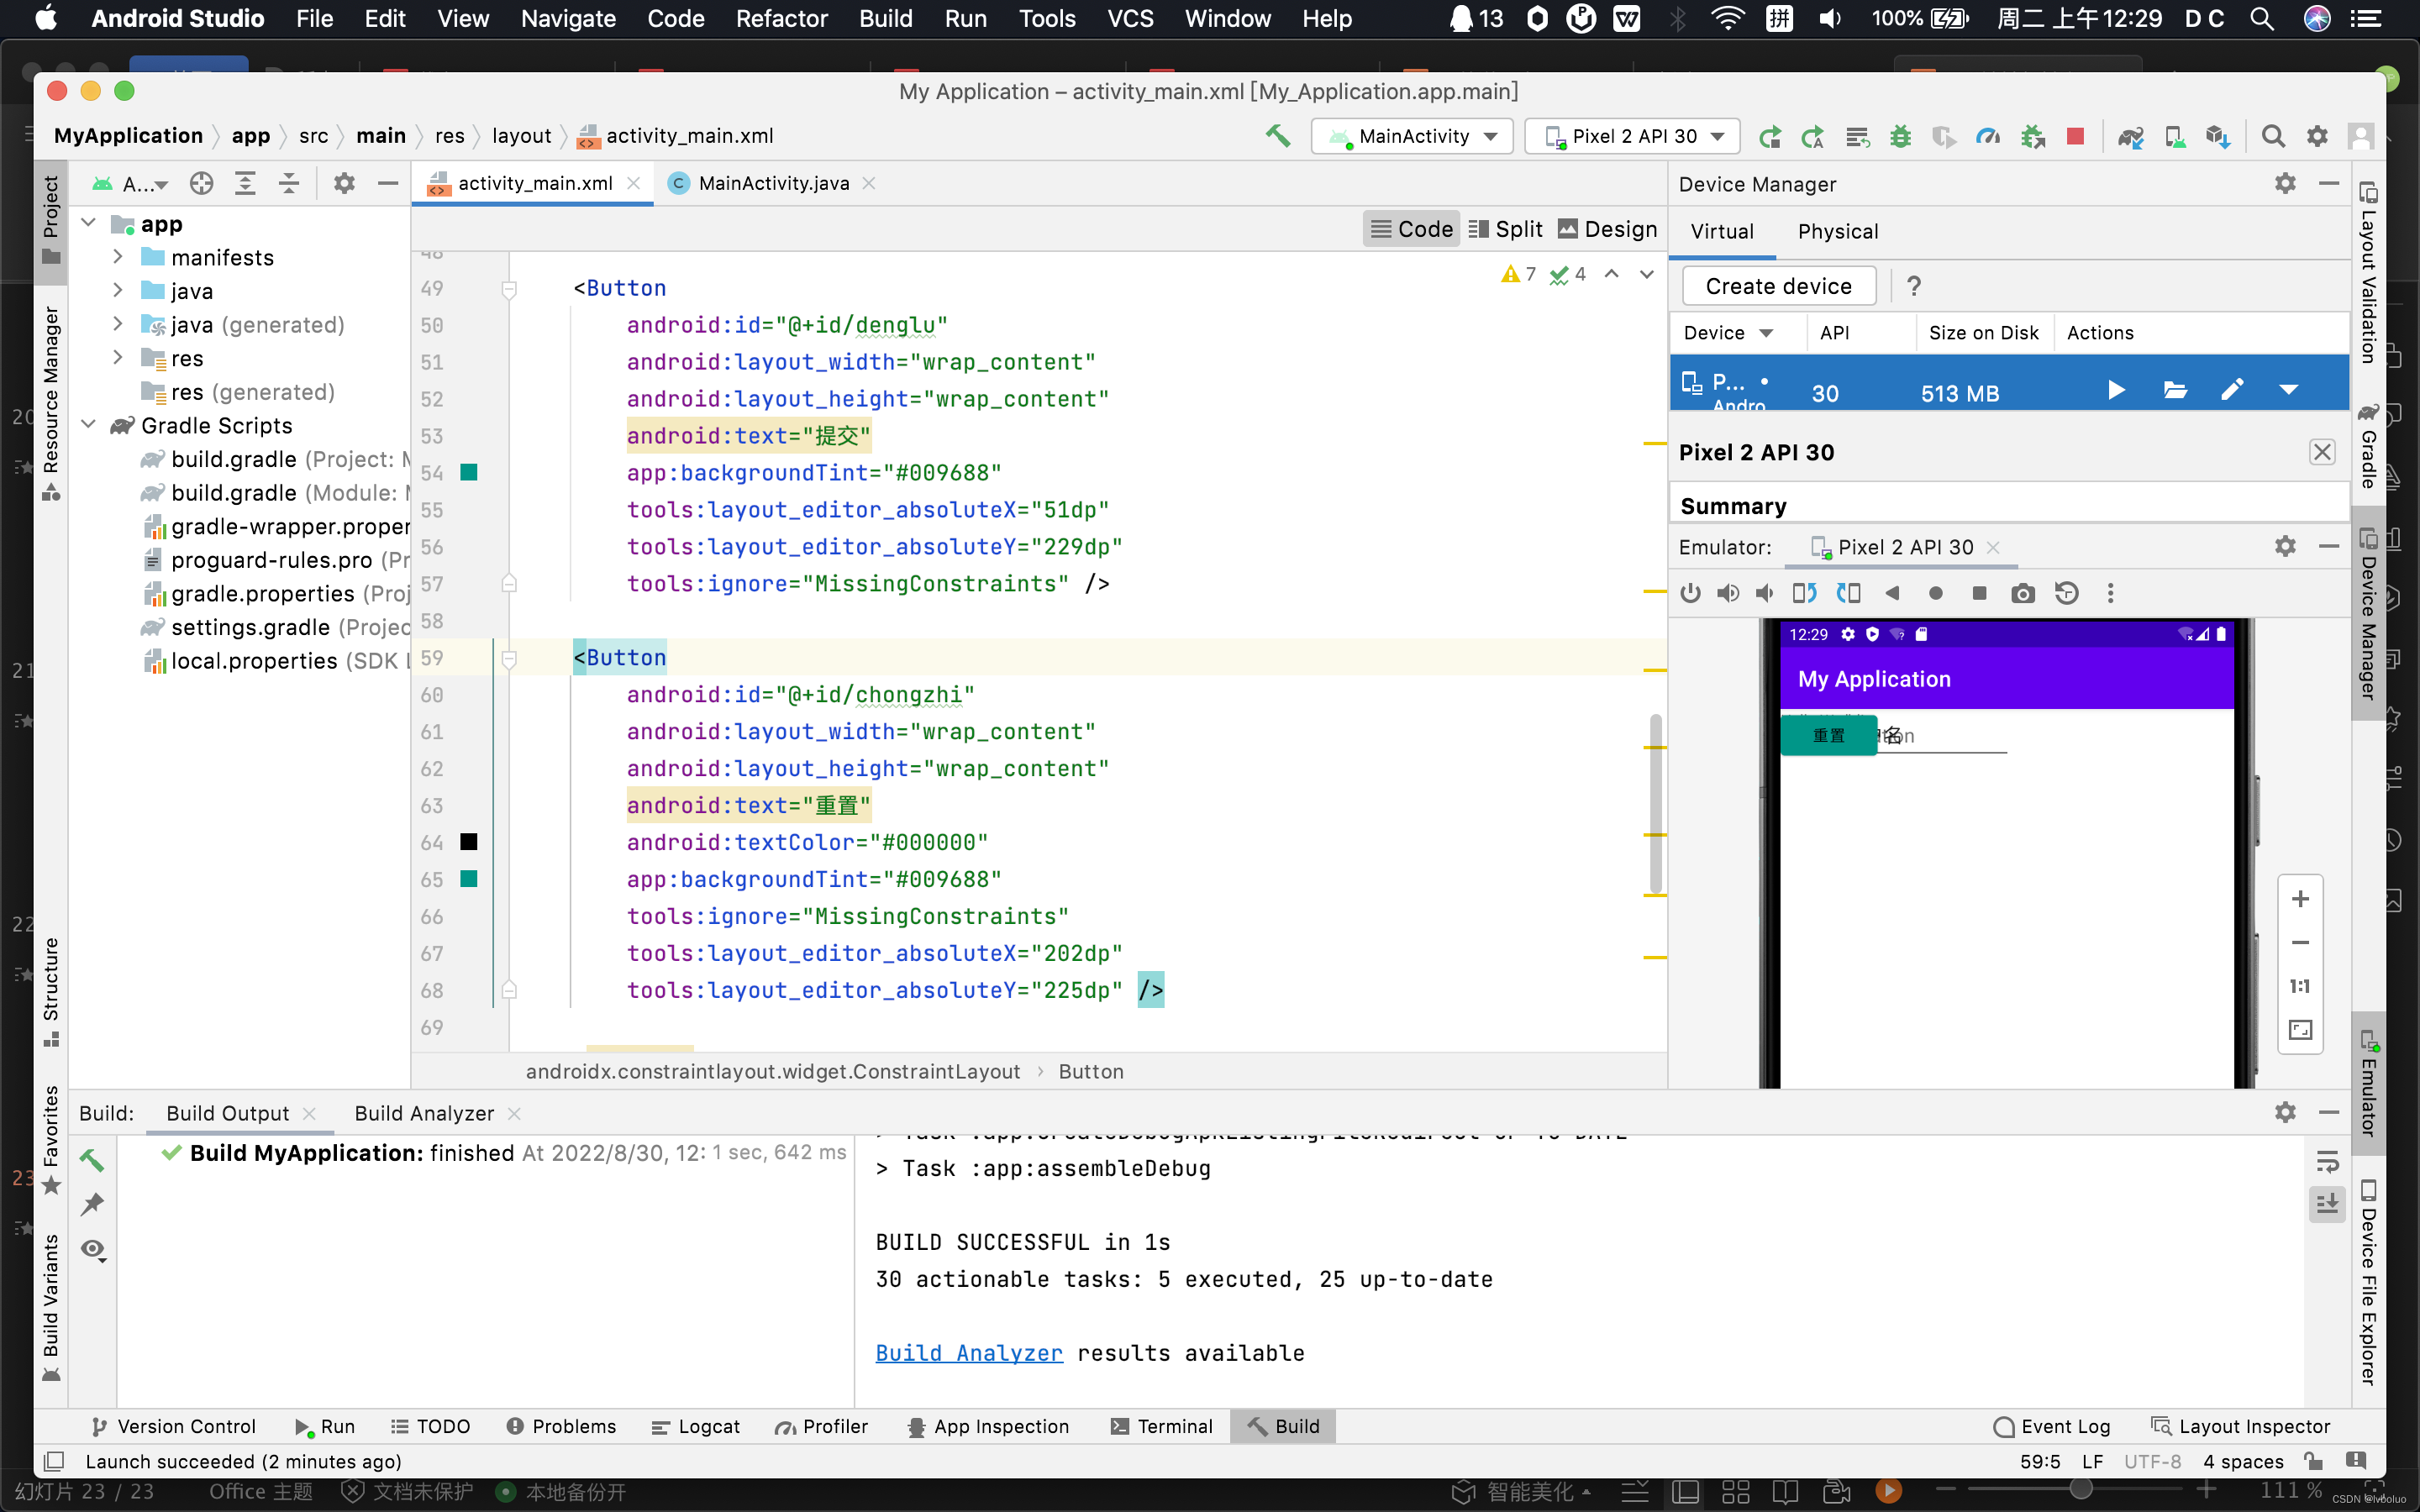This screenshot has width=2420, height=1512.
Task: Click the red Stop app icon
Action: tap(2075, 136)
